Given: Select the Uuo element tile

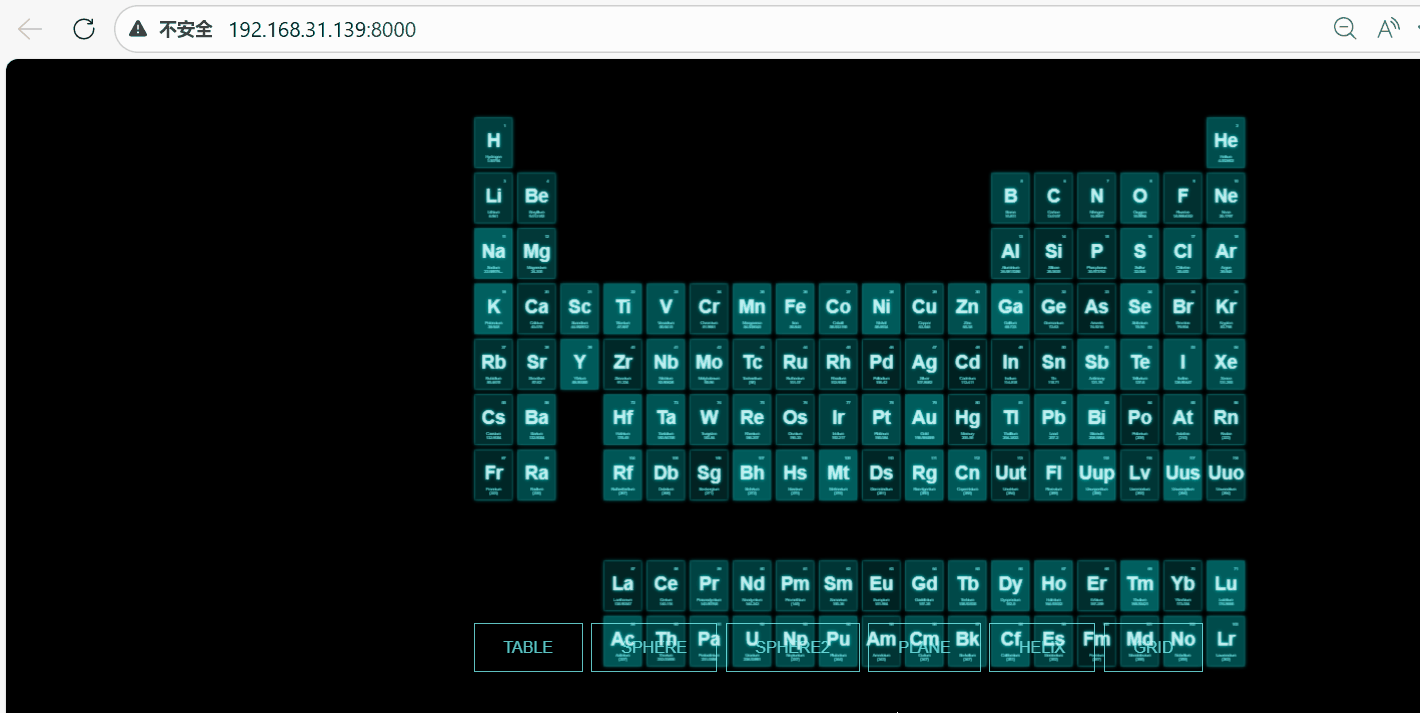Looking at the screenshot, I should click(x=1226, y=475).
